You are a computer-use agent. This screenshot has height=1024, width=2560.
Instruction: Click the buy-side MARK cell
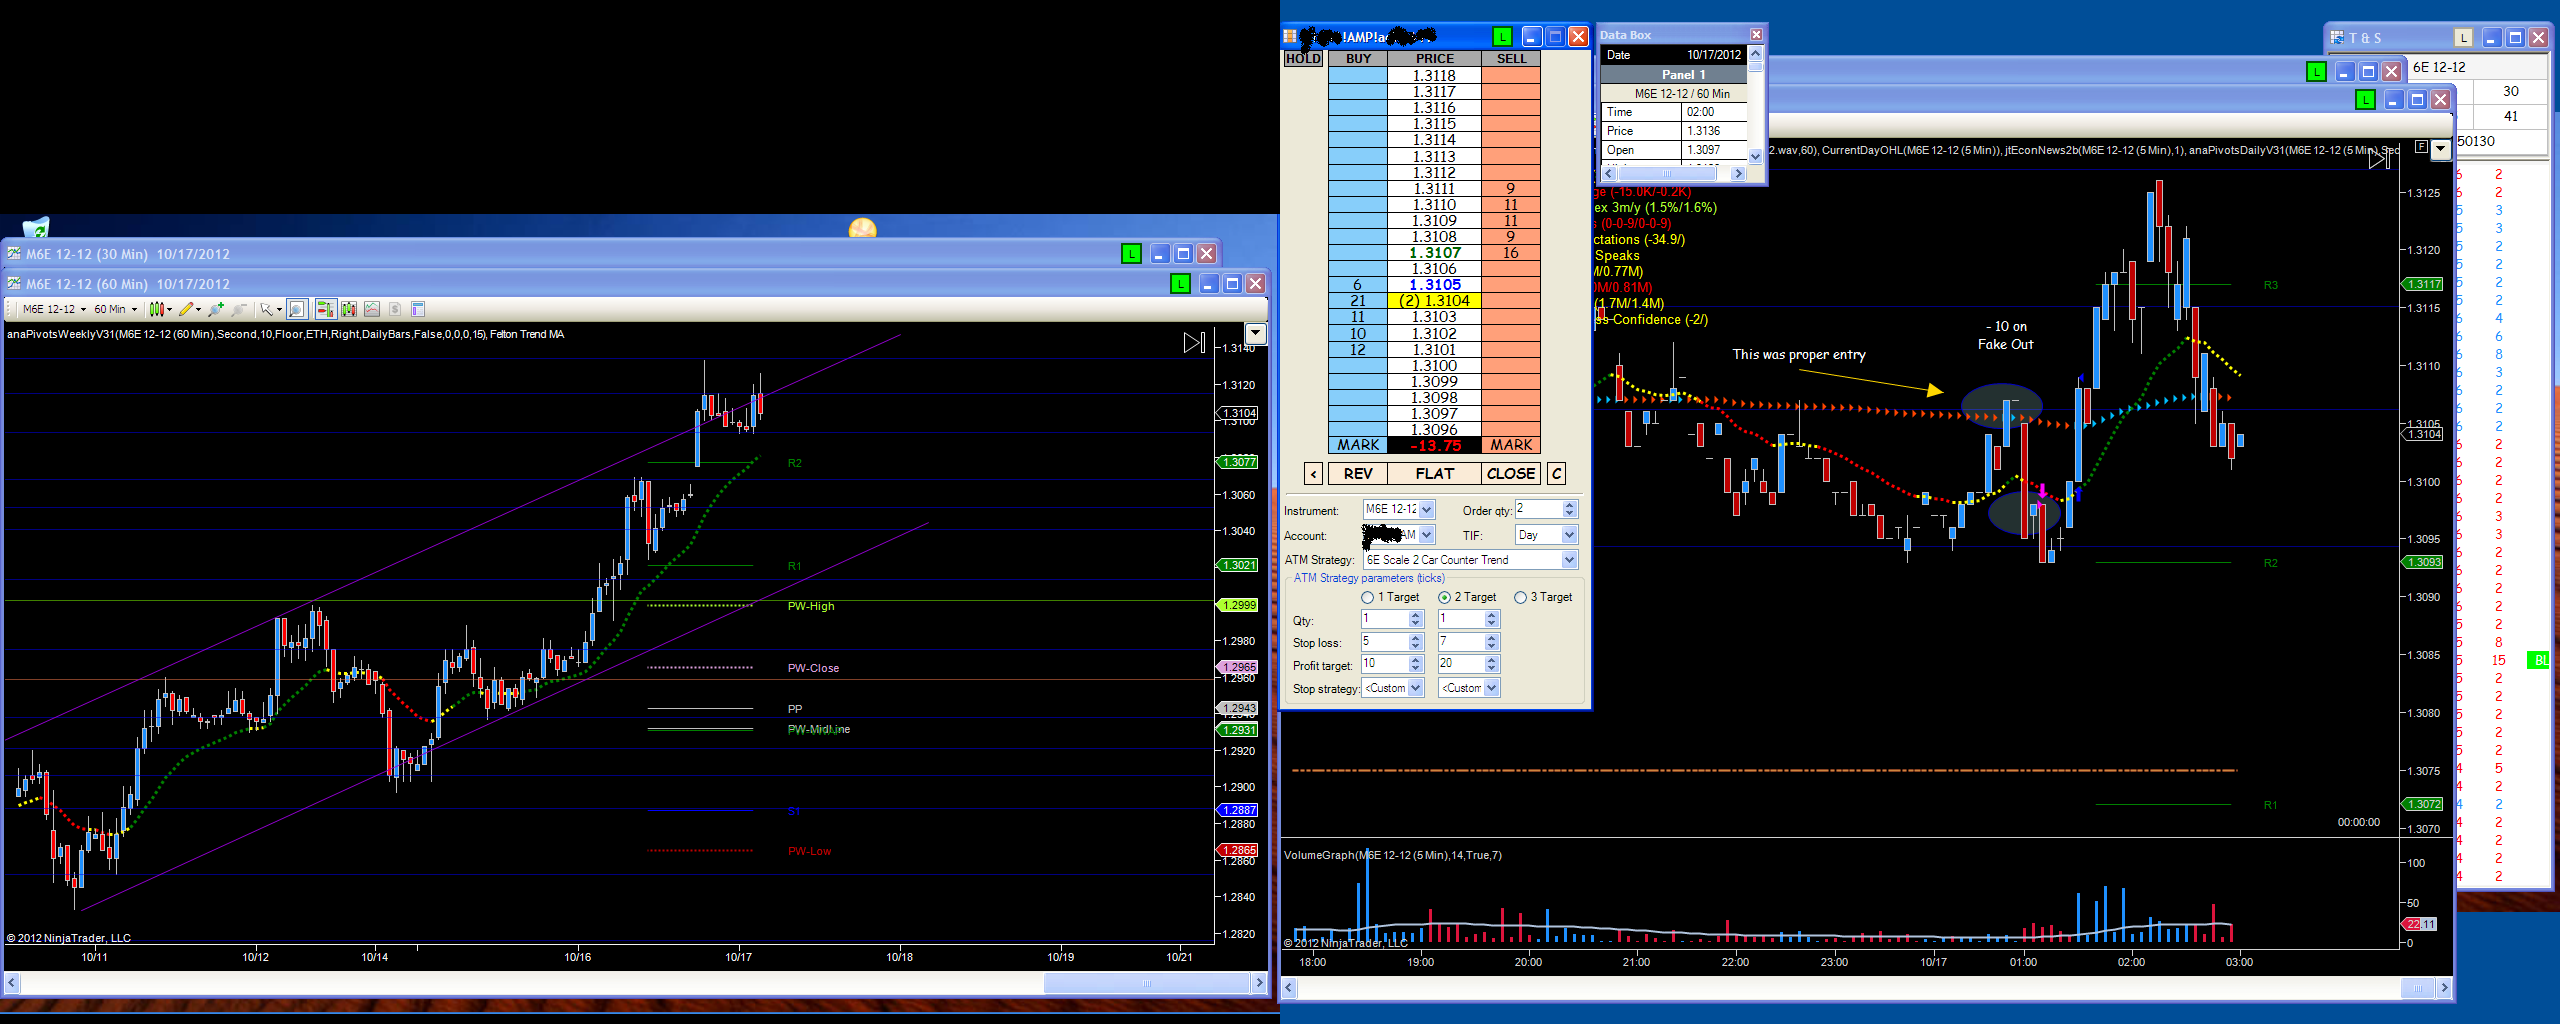click(x=1358, y=445)
